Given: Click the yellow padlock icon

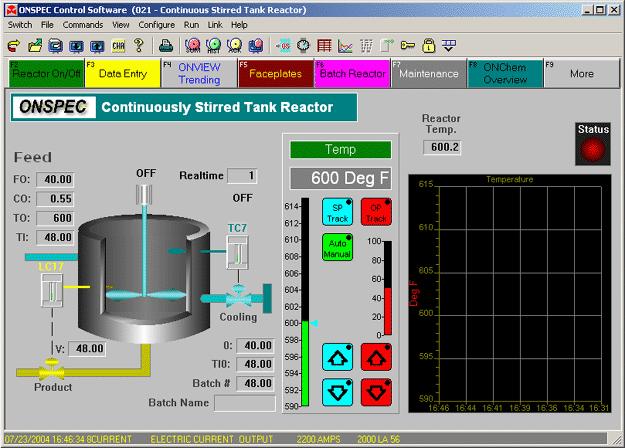Looking at the screenshot, I should click(428, 45).
